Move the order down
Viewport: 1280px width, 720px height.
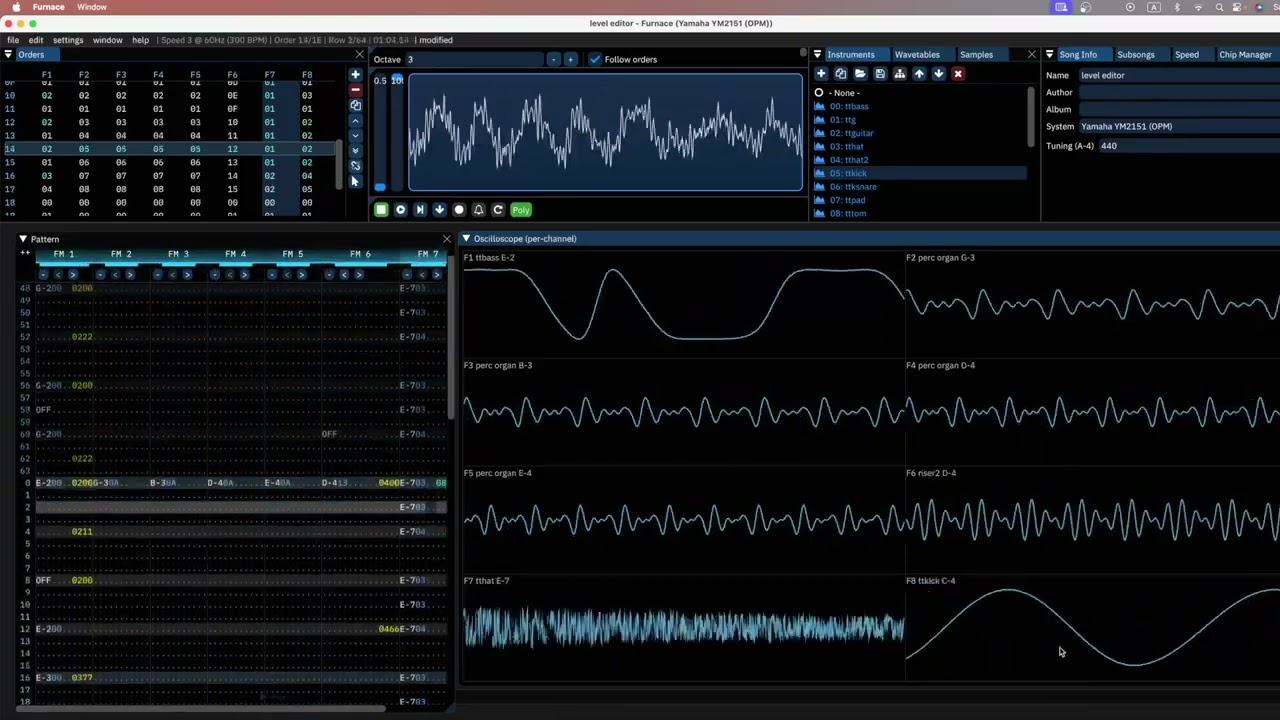click(355, 136)
